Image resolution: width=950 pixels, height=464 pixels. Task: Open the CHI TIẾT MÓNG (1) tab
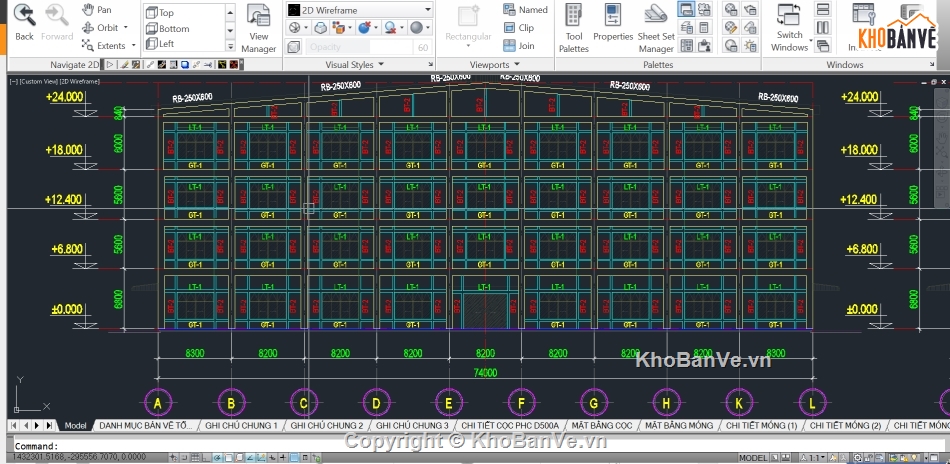(x=762, y=426)
